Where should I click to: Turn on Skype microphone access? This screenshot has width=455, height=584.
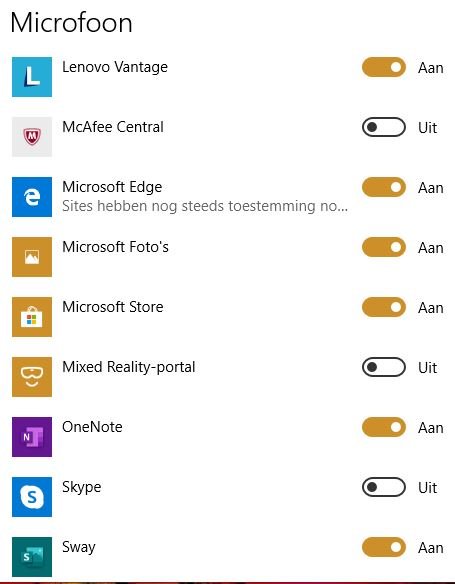(x=384, y=487)
